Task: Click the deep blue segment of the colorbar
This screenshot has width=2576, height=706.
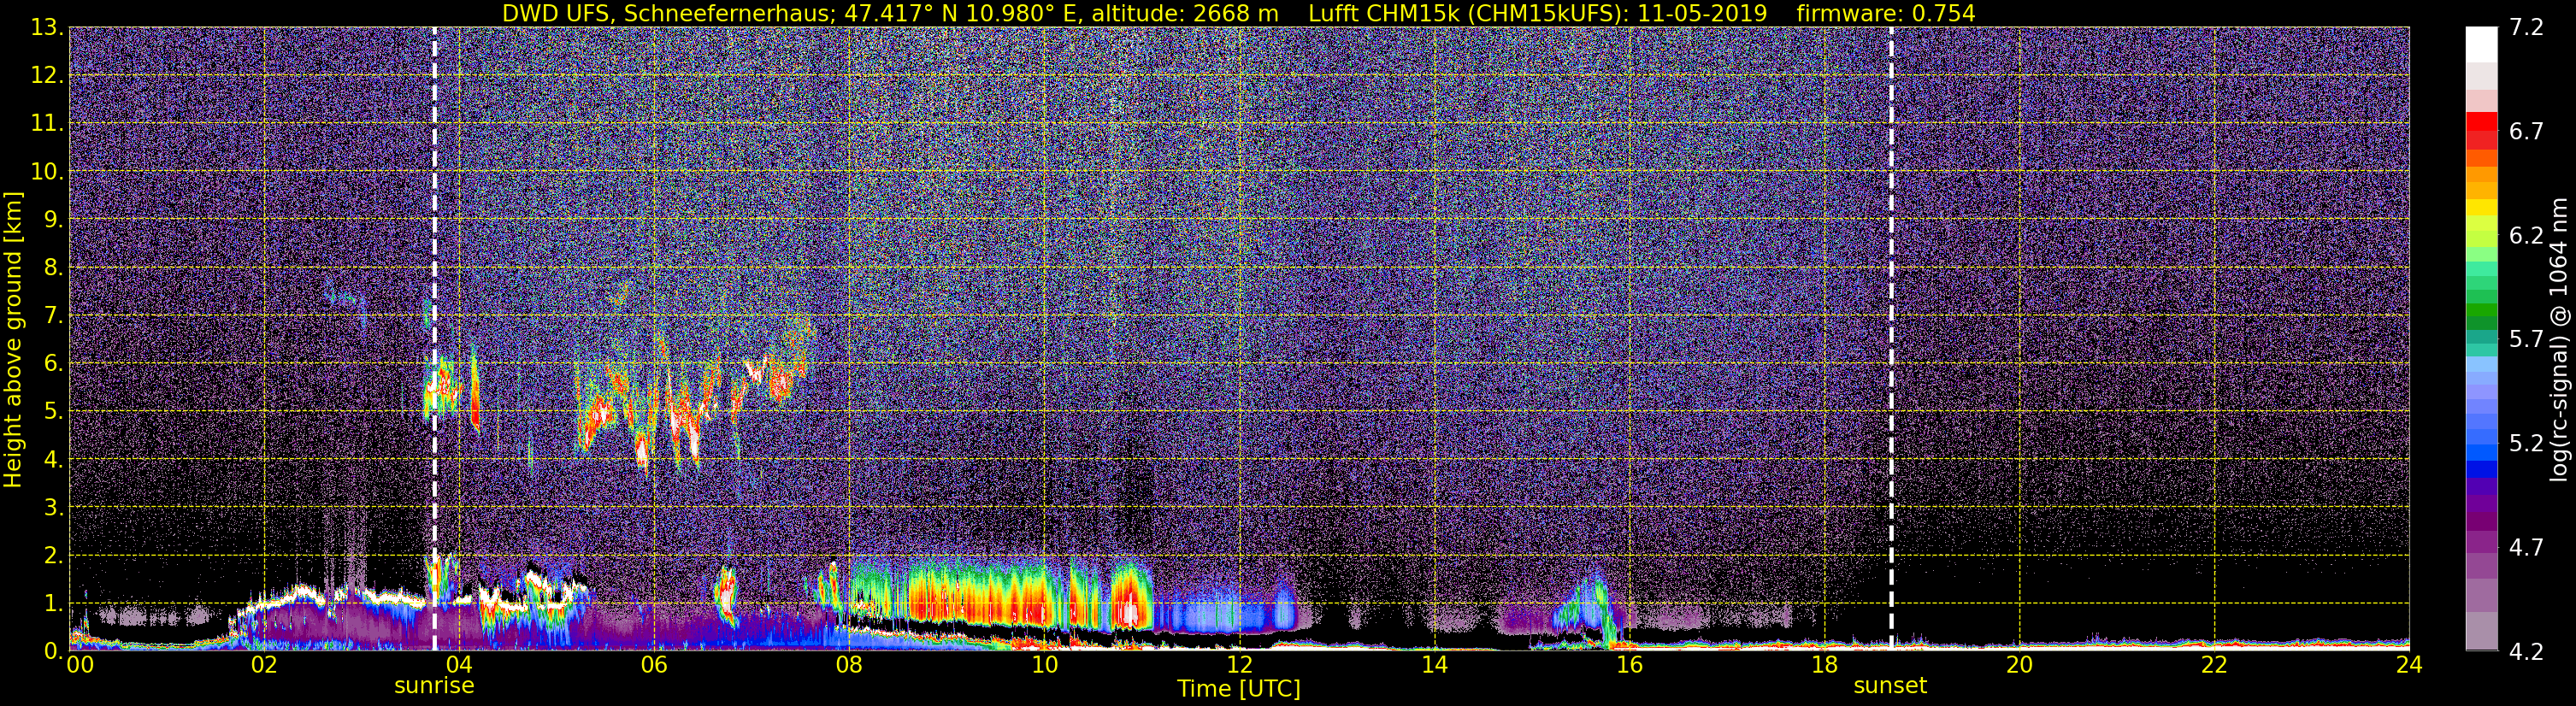Action: click(x=2482, y=468)
